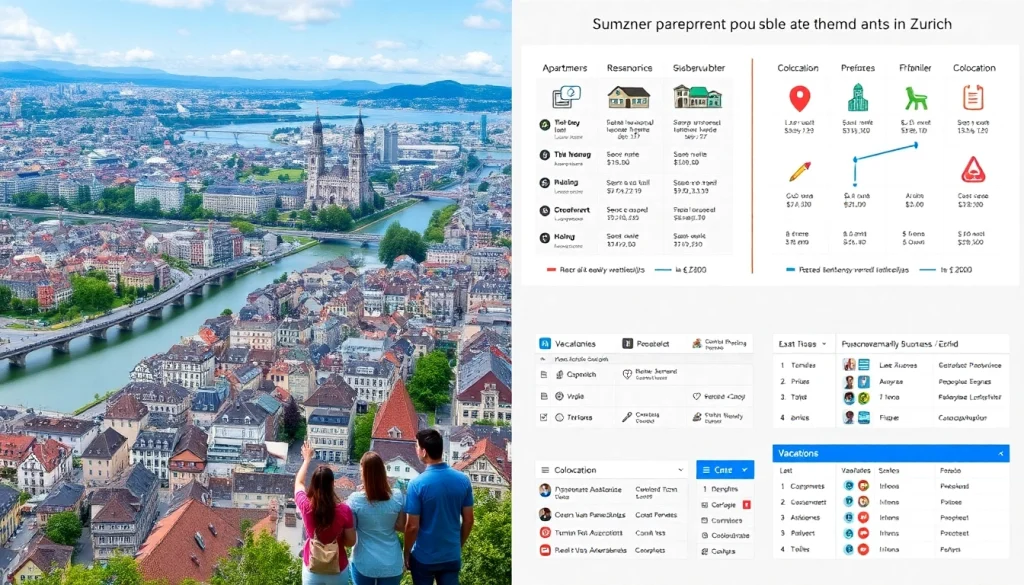Switch to the Vacatonies tab
Viewport: 1024px width, 585px height.
(573, 343)
